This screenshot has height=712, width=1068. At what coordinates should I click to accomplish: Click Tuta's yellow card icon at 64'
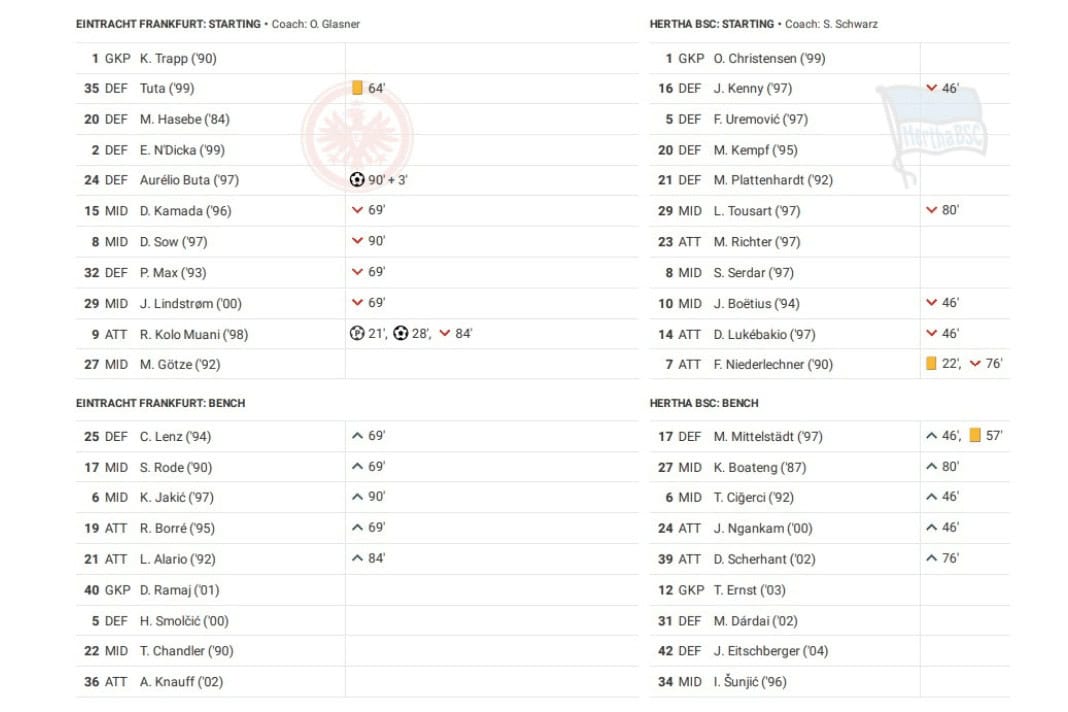(x=357, y=88)
